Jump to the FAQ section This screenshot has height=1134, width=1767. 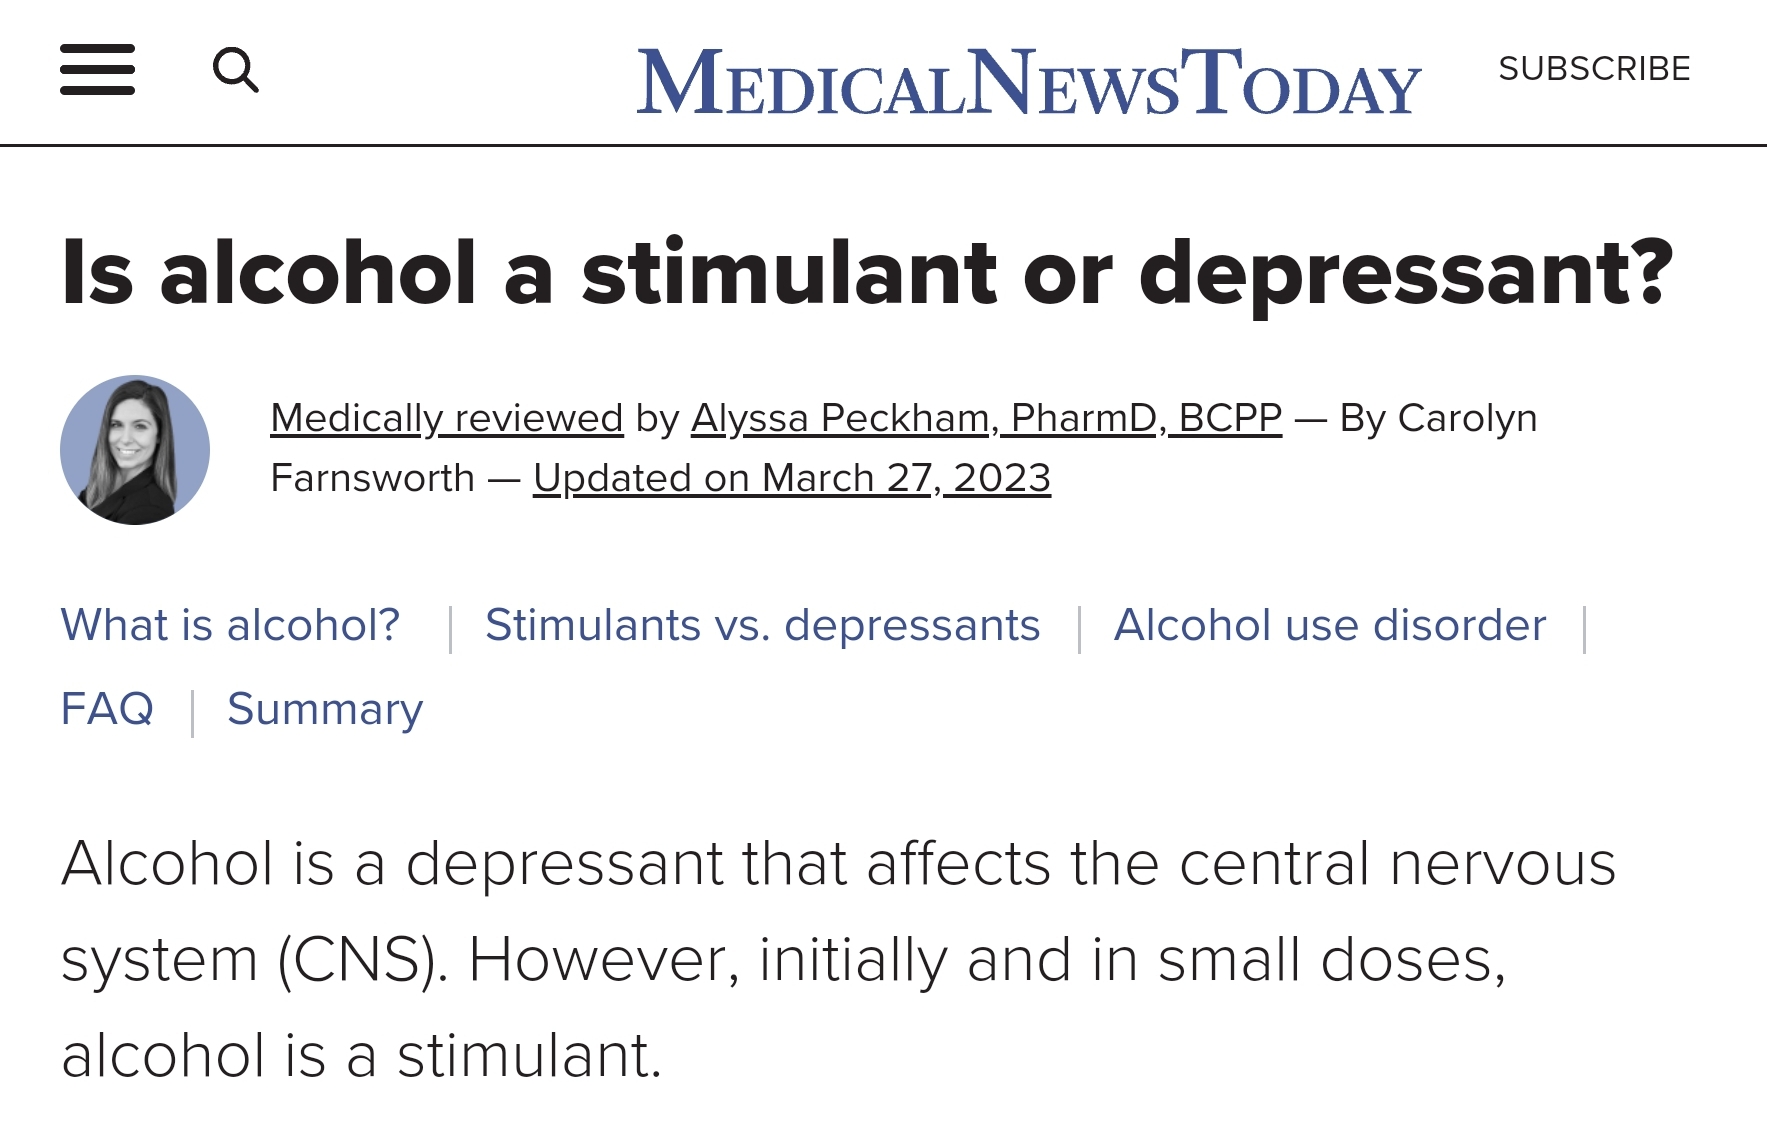coord(107,709)
